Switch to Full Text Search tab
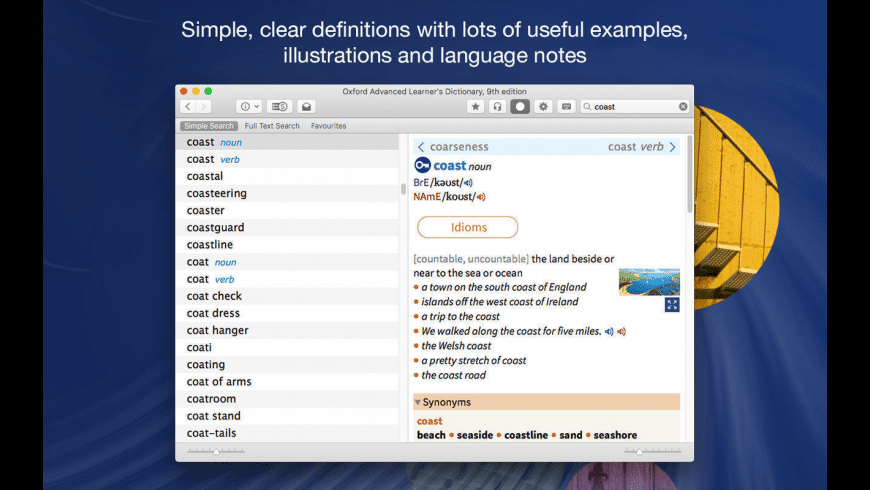Screen dimensions: 870x490 [272, 126]
